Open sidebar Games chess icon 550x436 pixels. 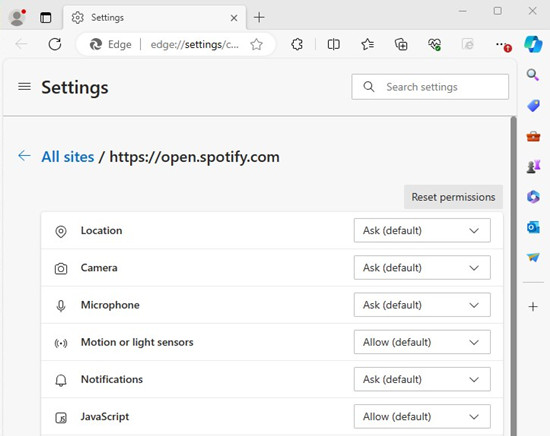533,166
